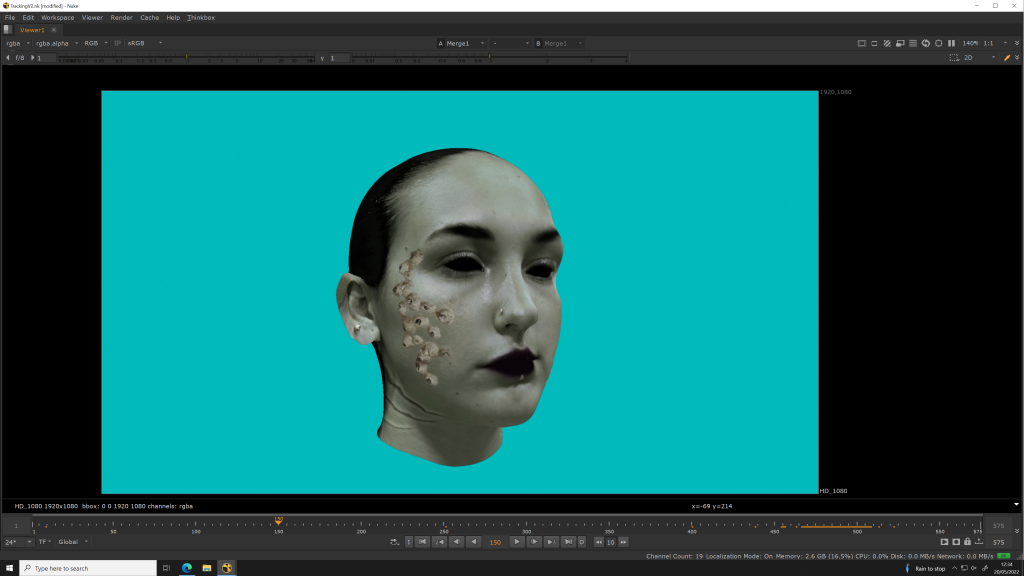Screen dimensions: 1024x576
Task: Toggle the IP input process button
Action: (x=118, y=43)
